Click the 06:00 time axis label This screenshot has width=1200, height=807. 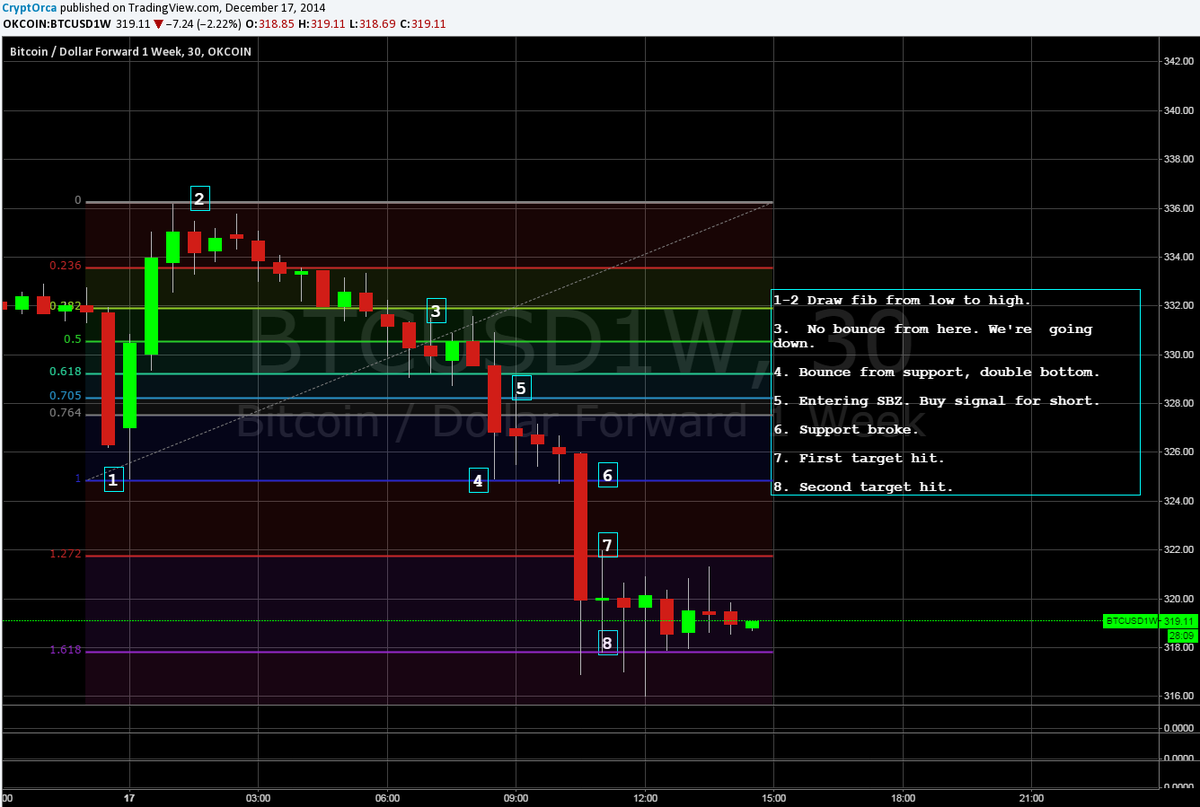(x=387, y=798)
